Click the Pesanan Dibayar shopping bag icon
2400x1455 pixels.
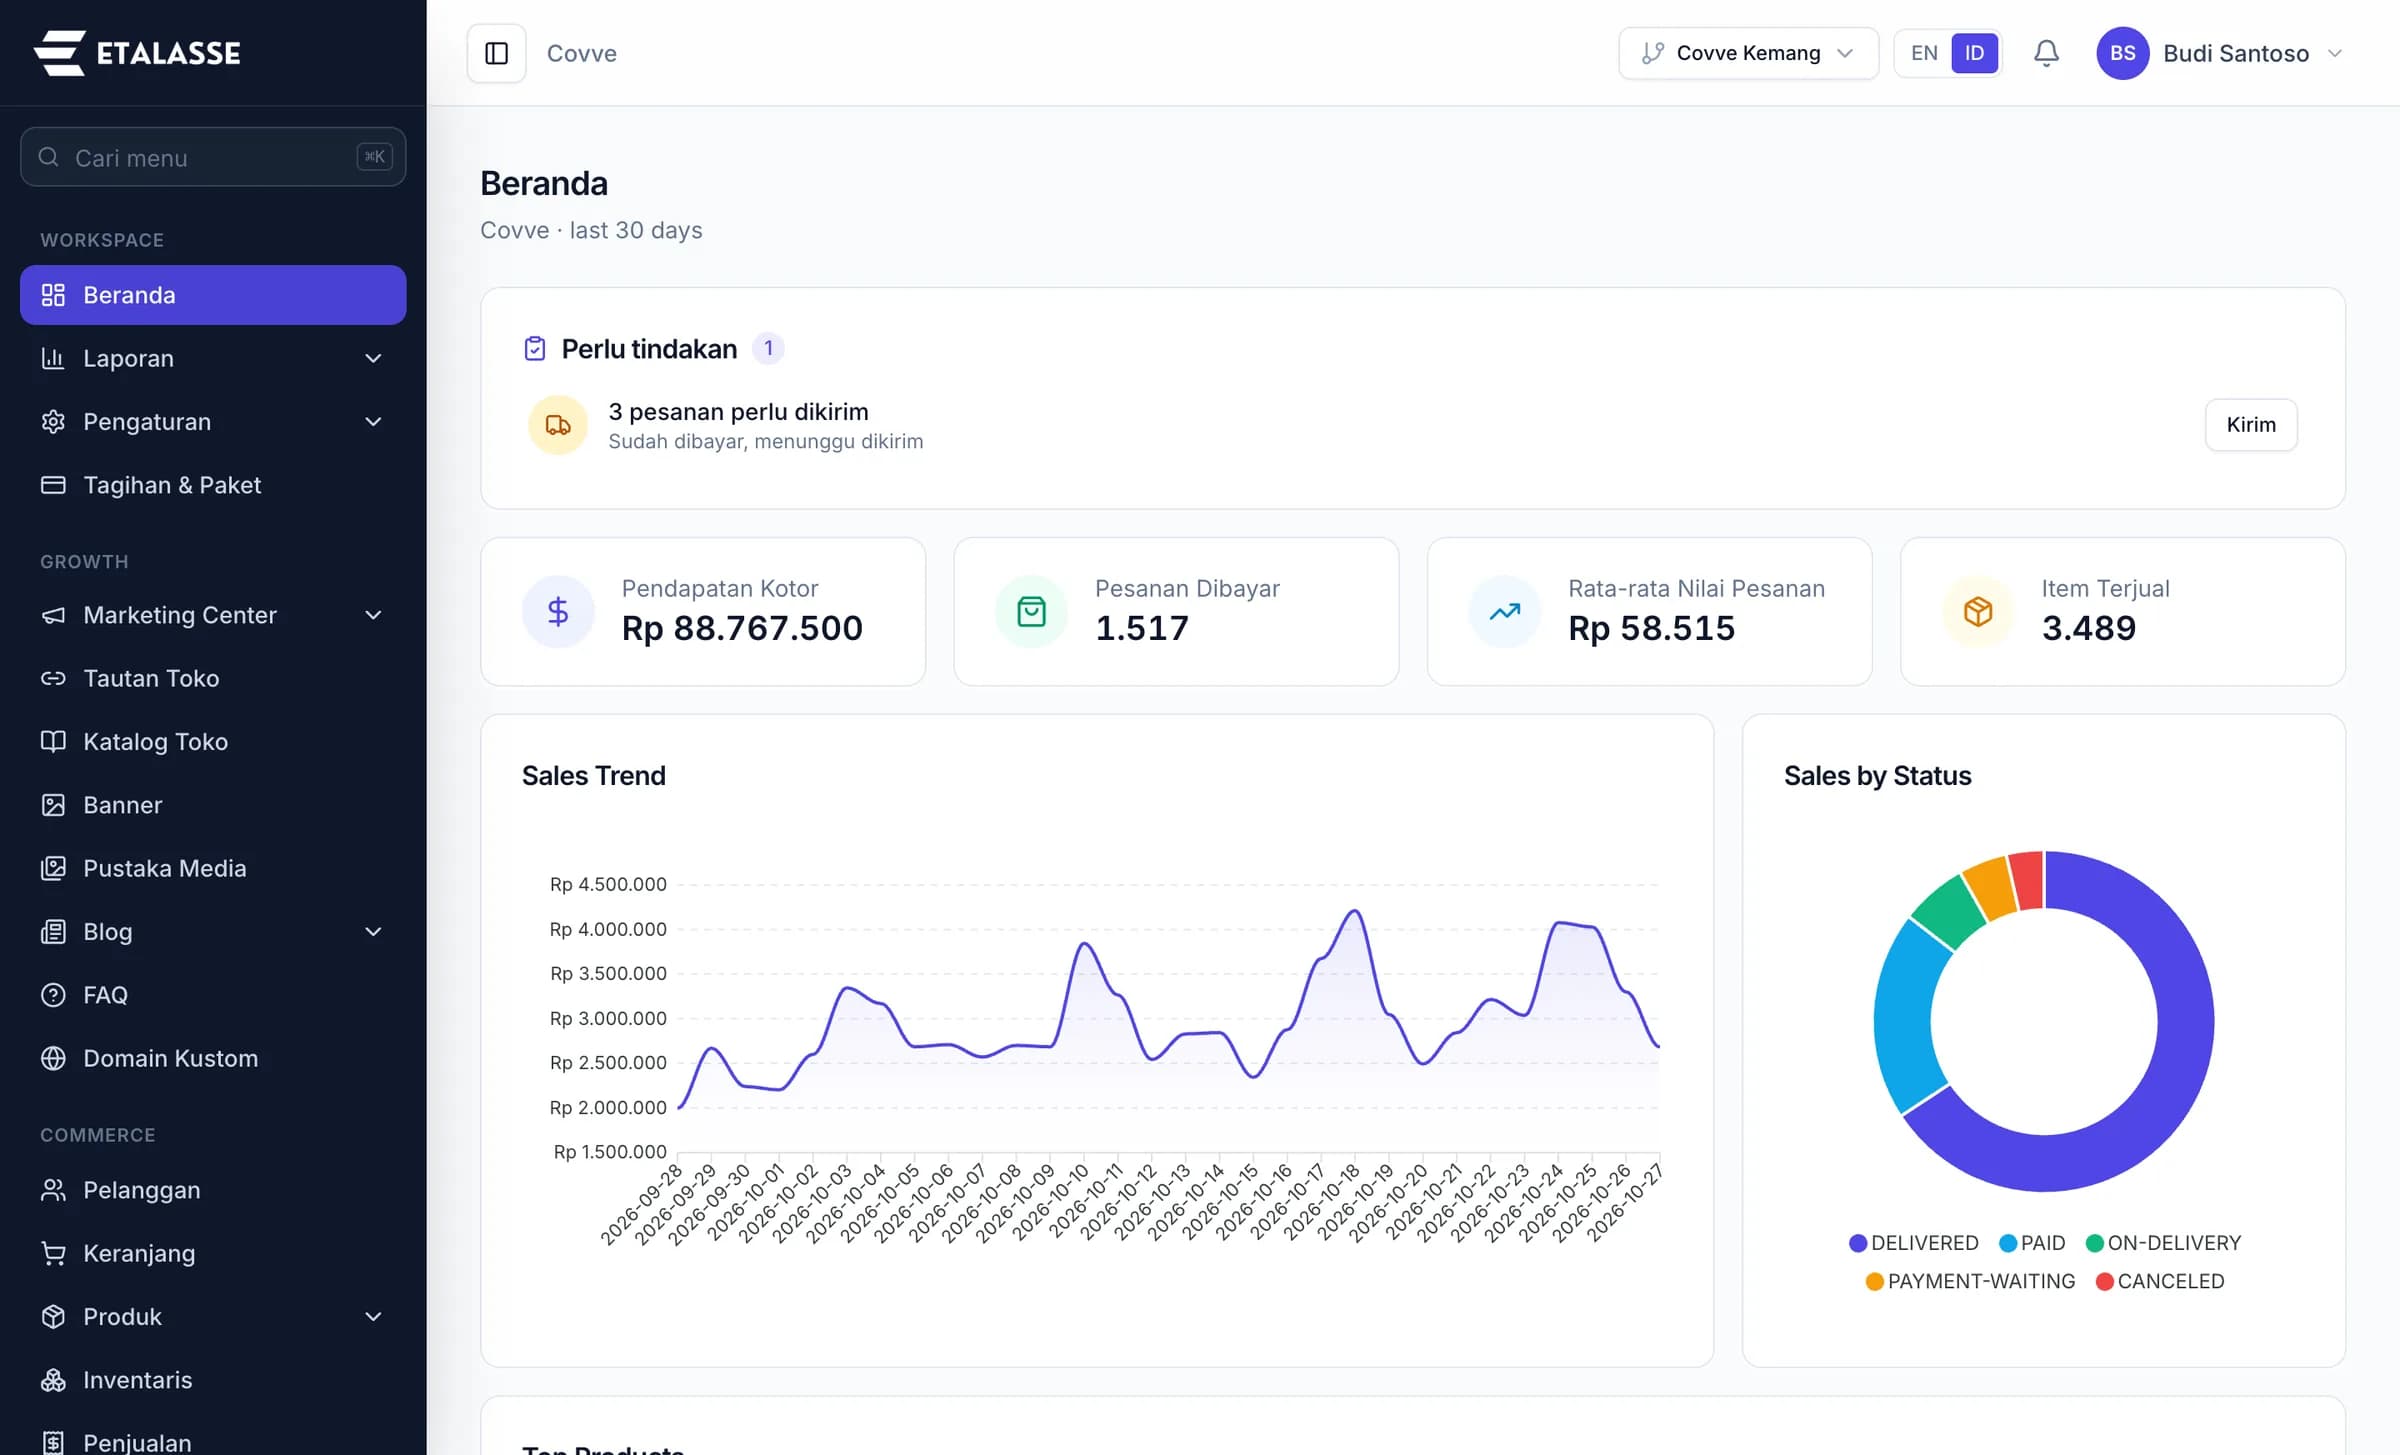point(1031,611)
